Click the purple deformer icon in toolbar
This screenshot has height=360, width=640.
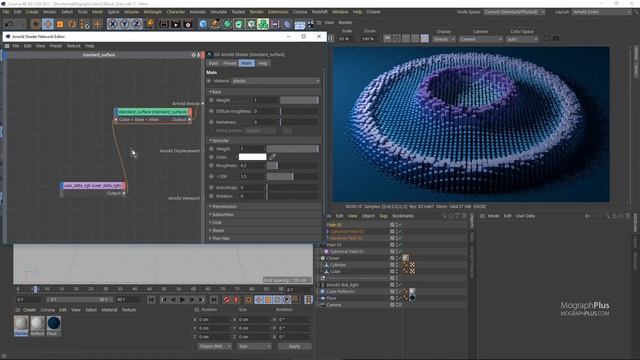coord(287,24)
